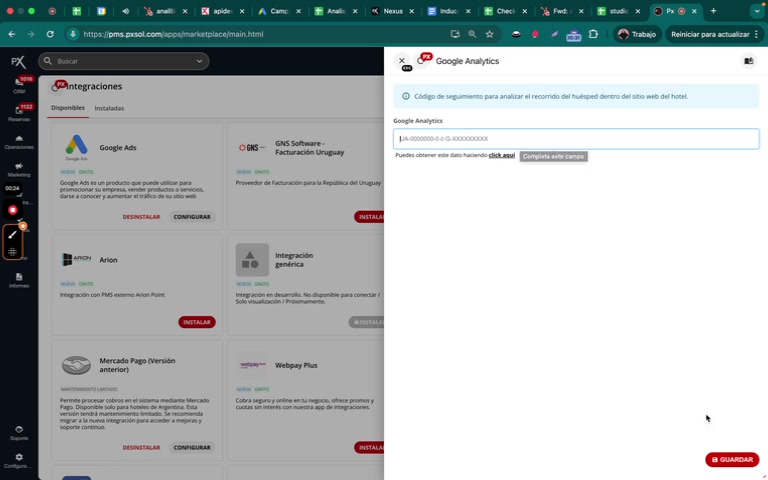Open the CRM sidebar icon
This screenshot has width=768, height=480.
click(x=19, y=85)
